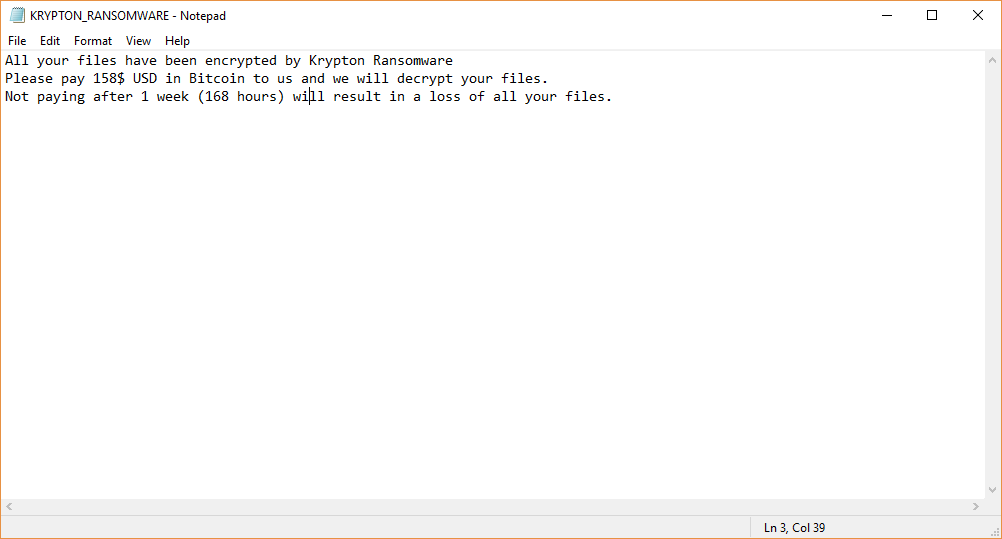Click the vertical scrollbar up arrow
The image size is (1002, 539).
tap(992, 60)
